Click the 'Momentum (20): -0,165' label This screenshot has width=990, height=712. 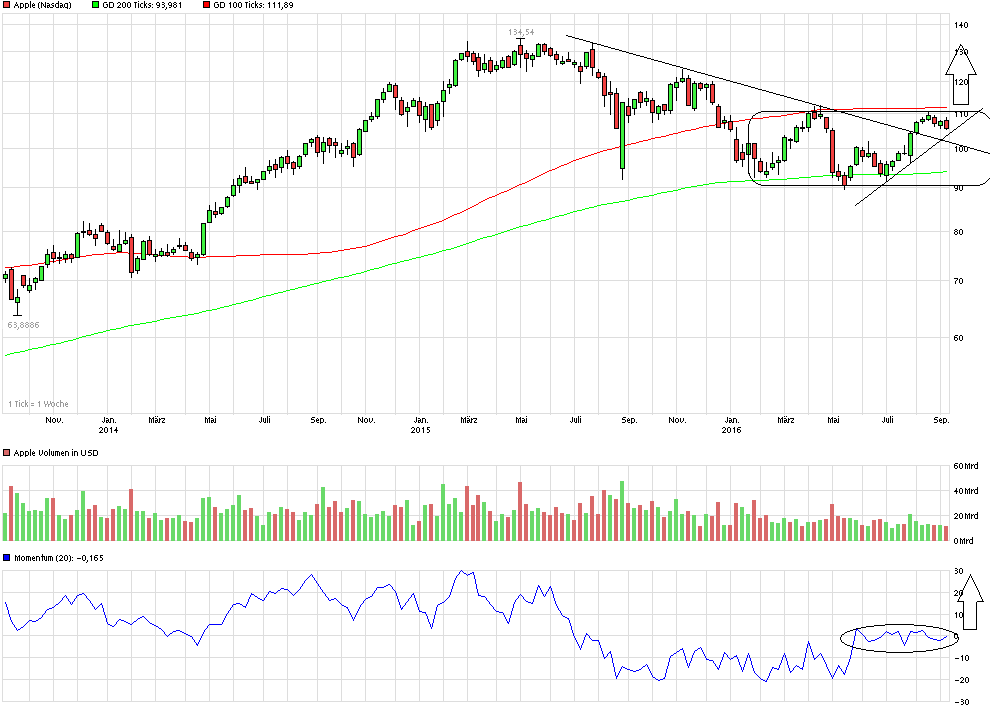point(59,558)
